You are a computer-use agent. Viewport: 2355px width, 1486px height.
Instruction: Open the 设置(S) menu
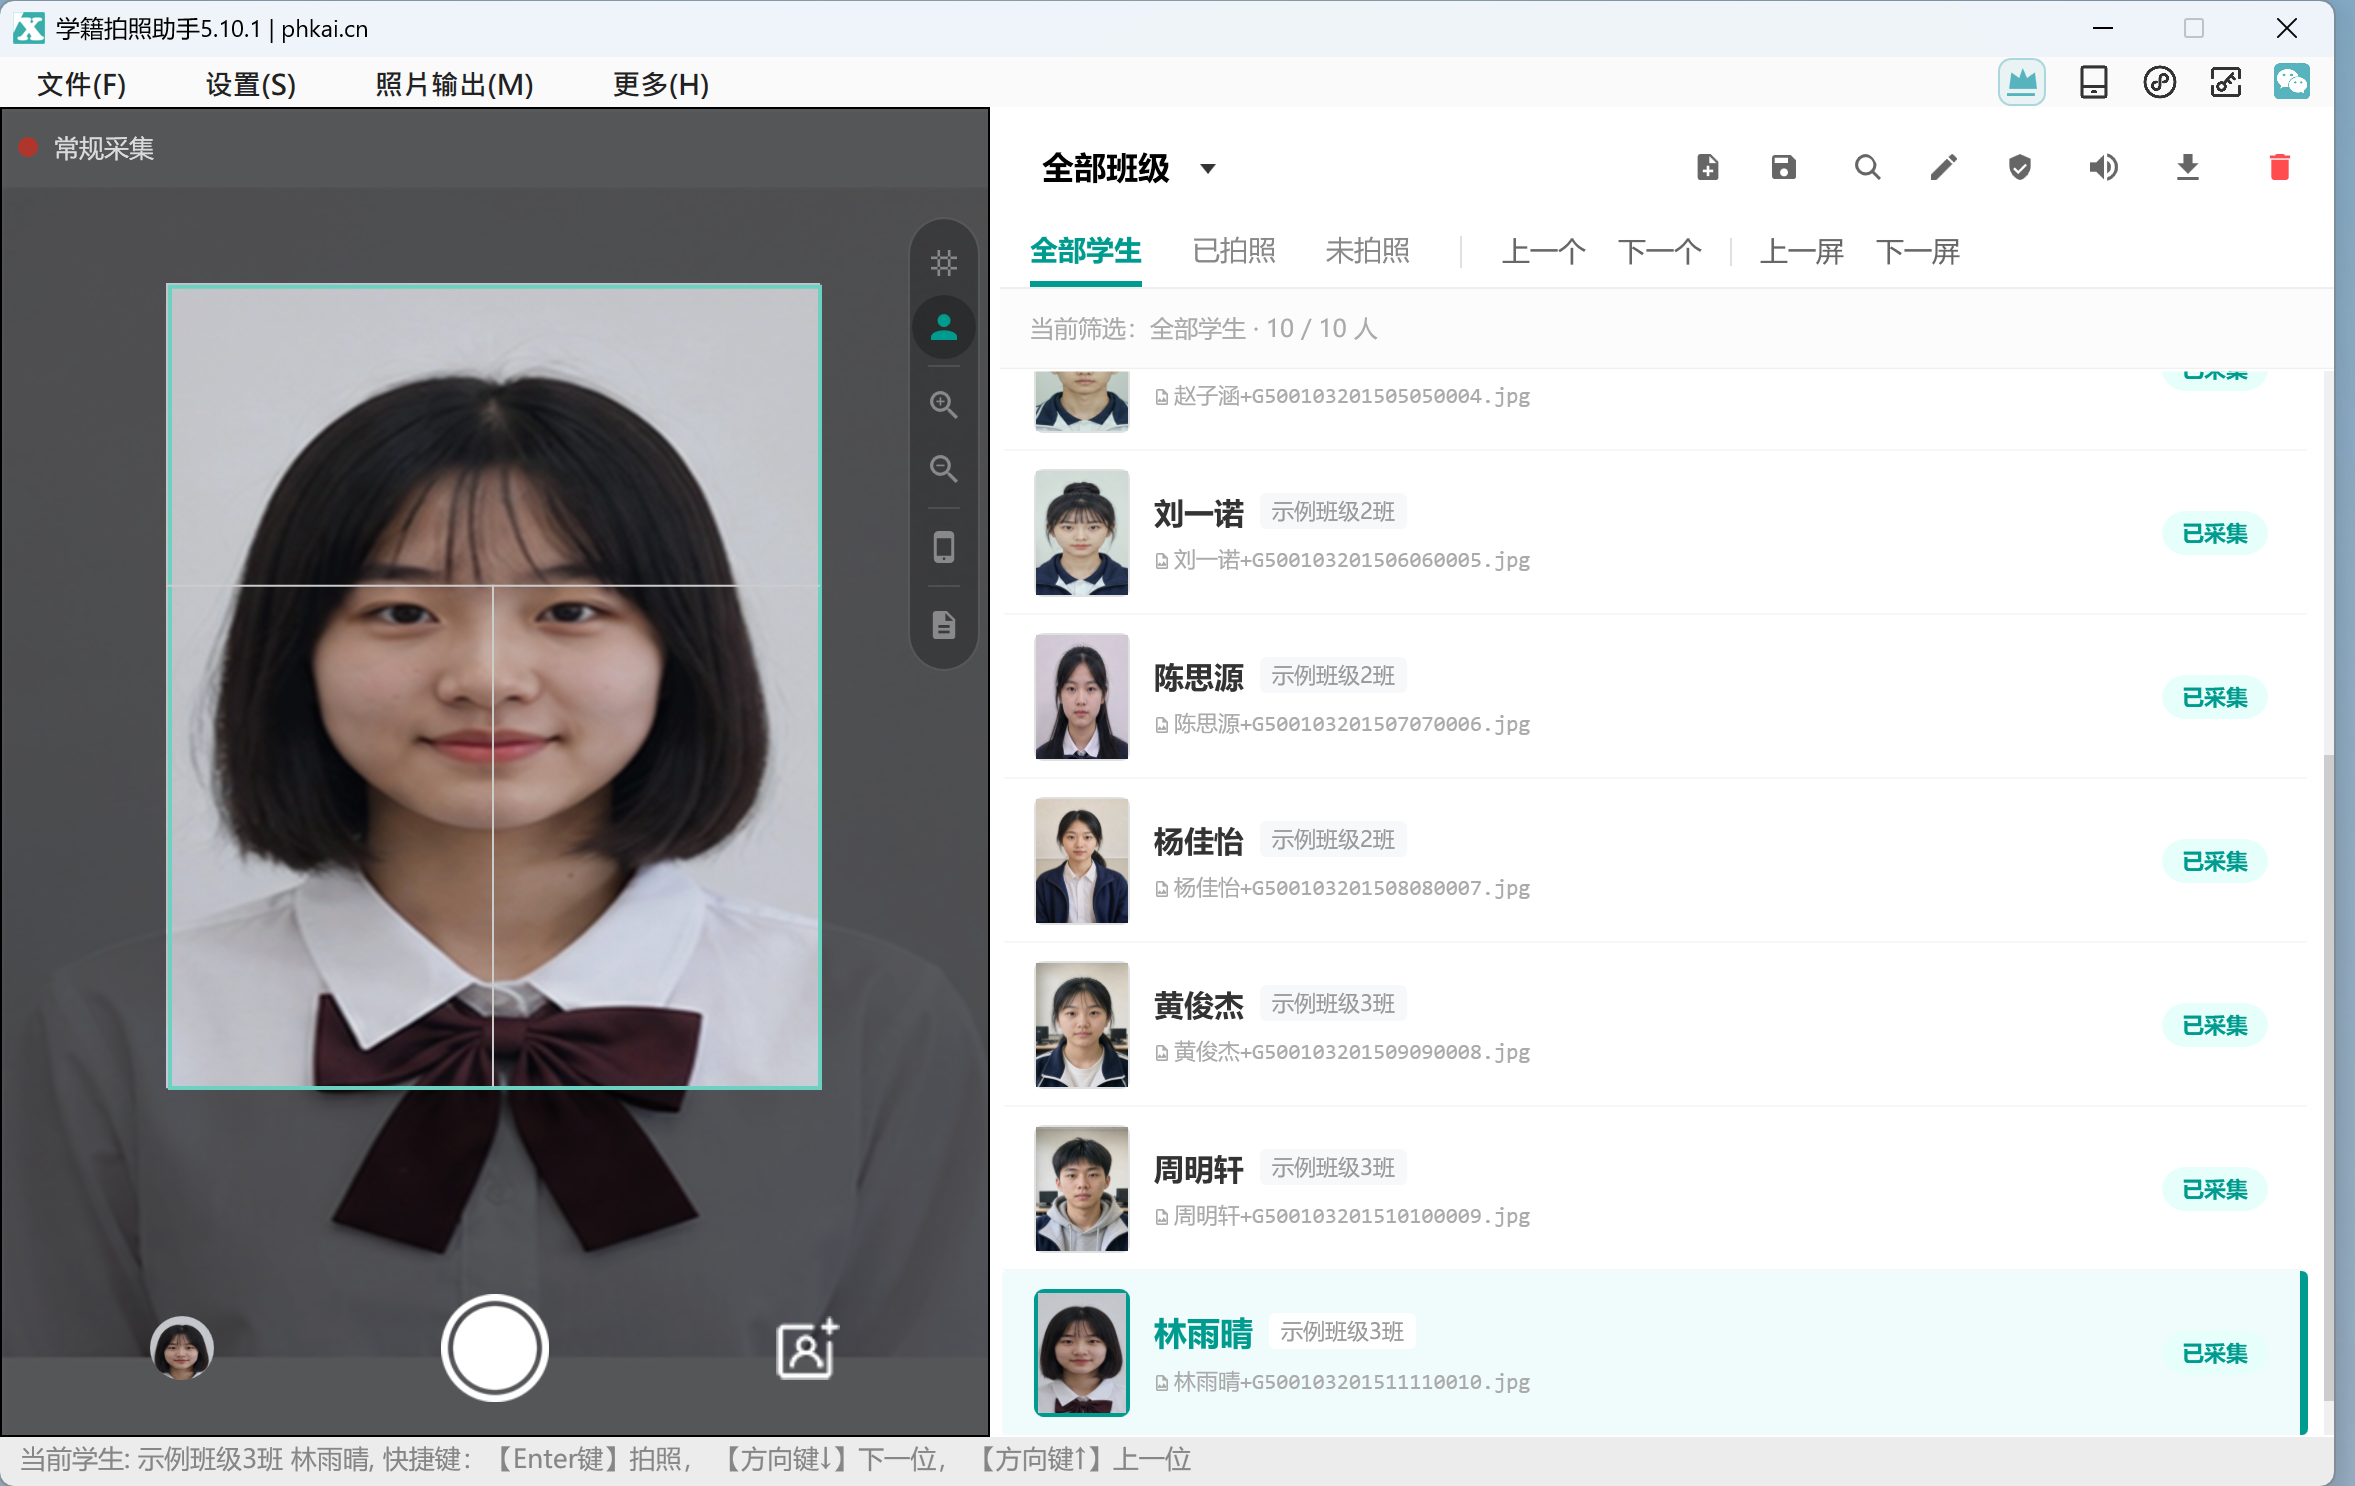(x=251, y=85)
